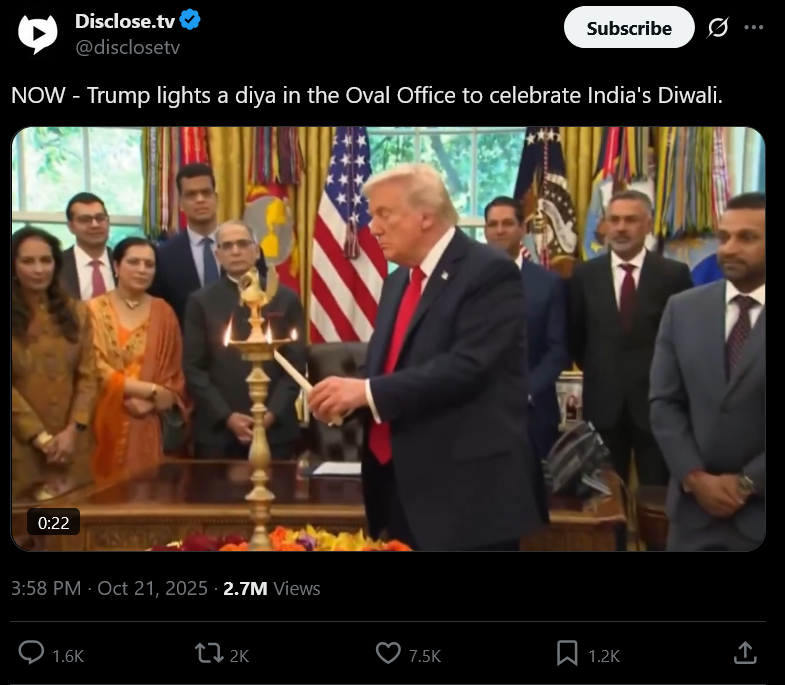Click the 1.6K replies count
Screen dimensions: 785x685
(x=68, y=656)
